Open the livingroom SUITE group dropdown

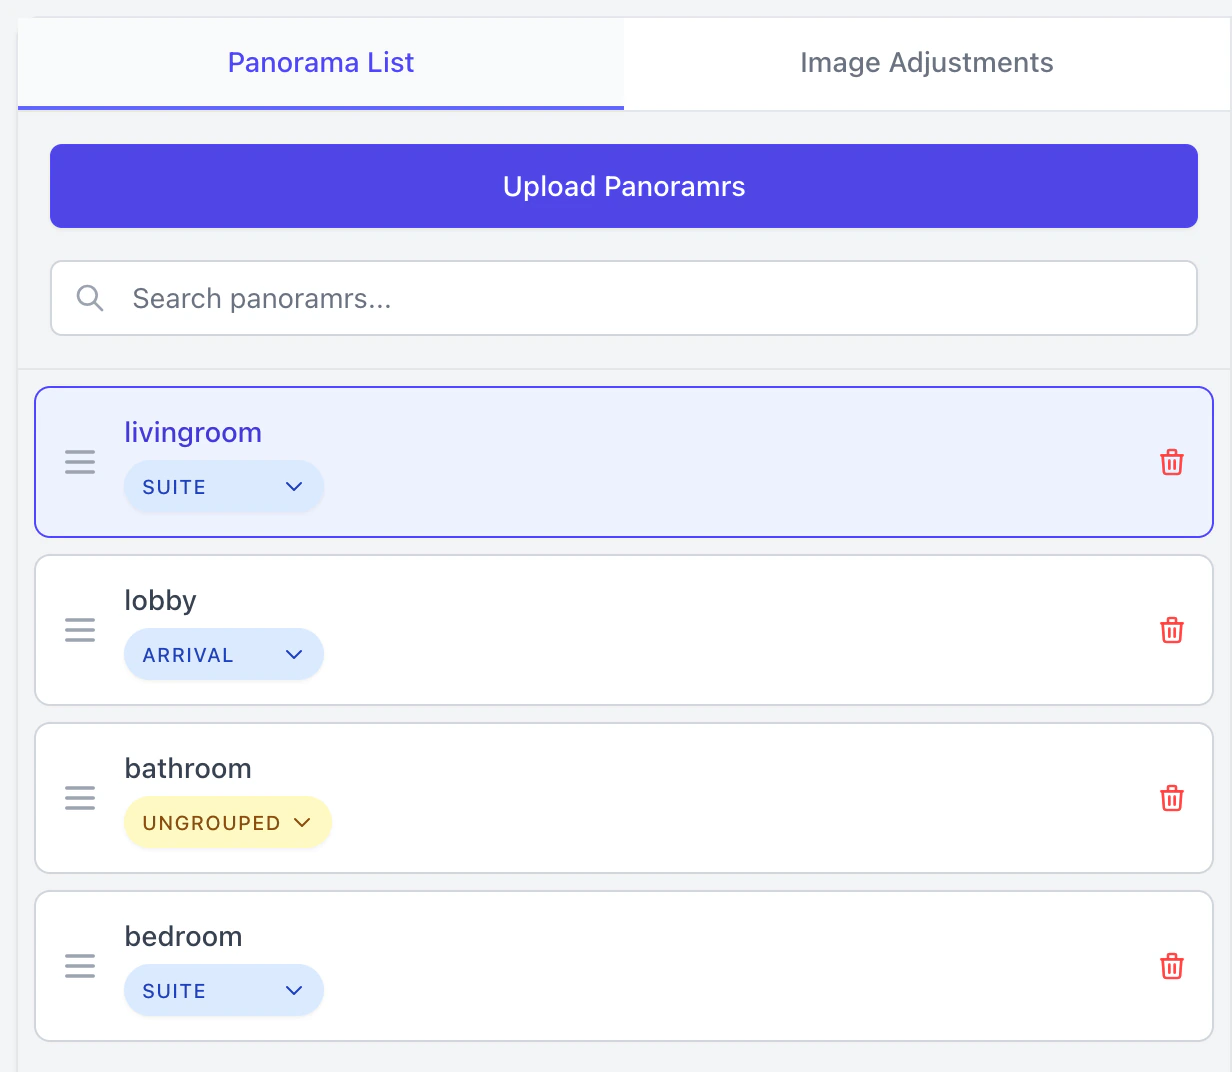(224, 487)
